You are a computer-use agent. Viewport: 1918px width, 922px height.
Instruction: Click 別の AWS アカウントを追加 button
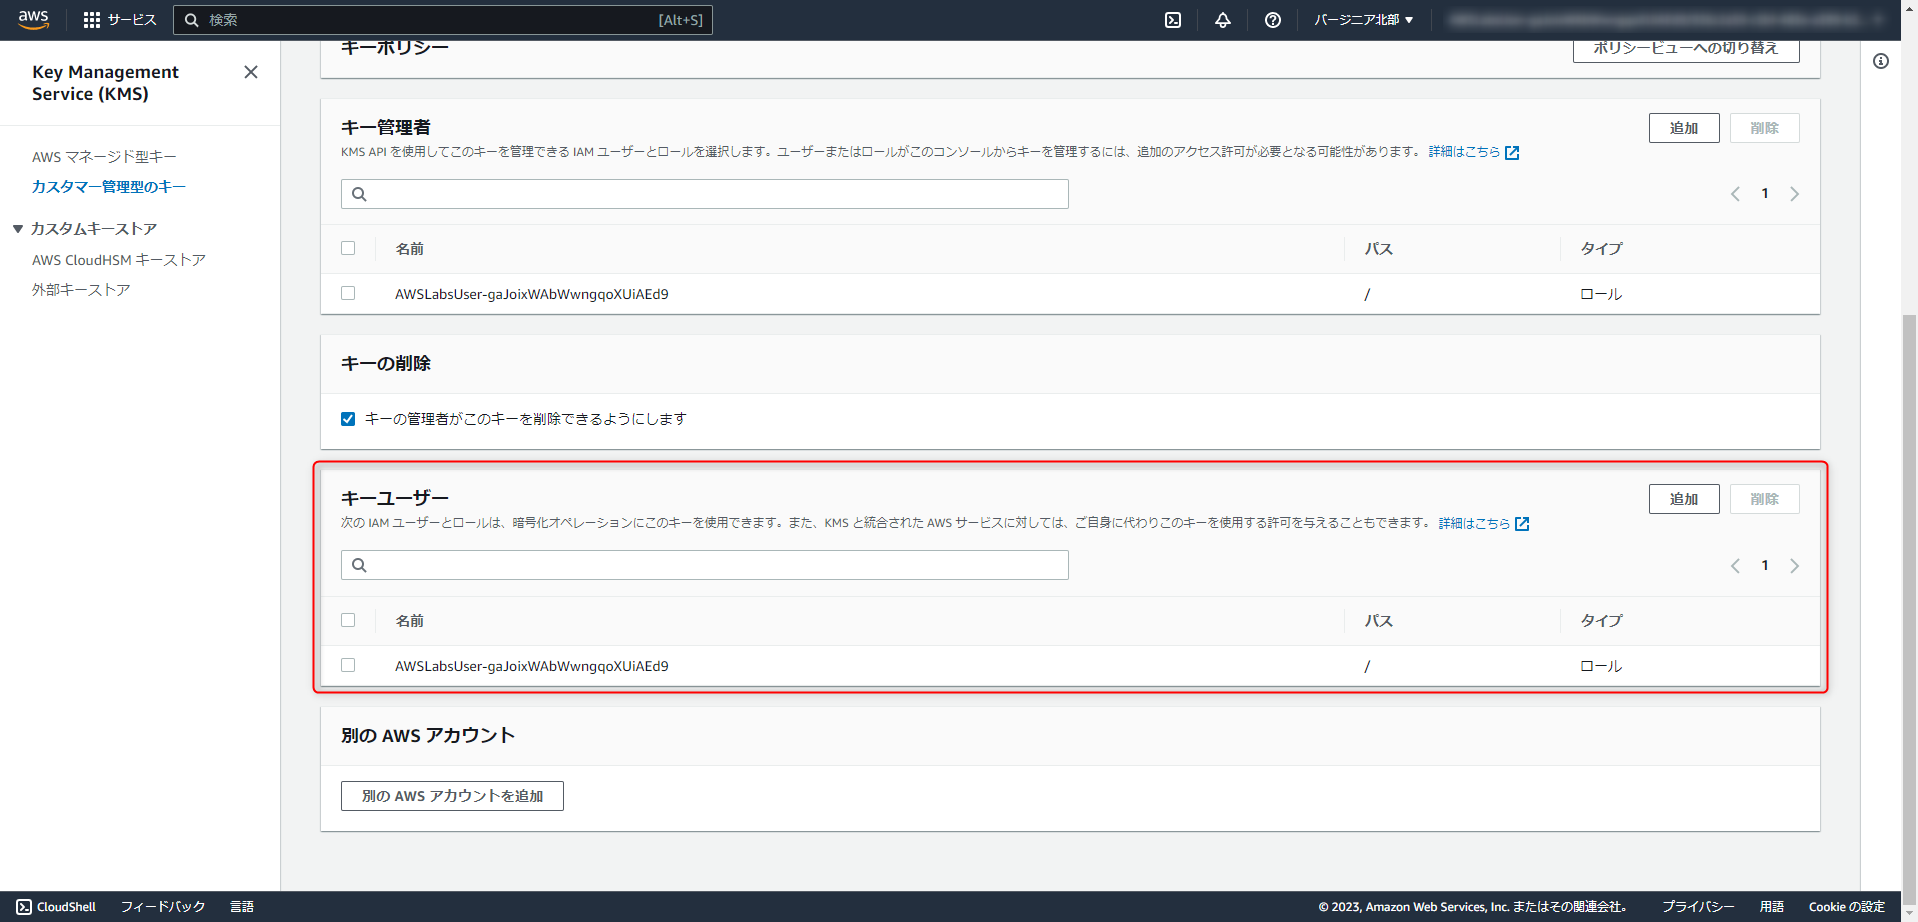[451, 795]
